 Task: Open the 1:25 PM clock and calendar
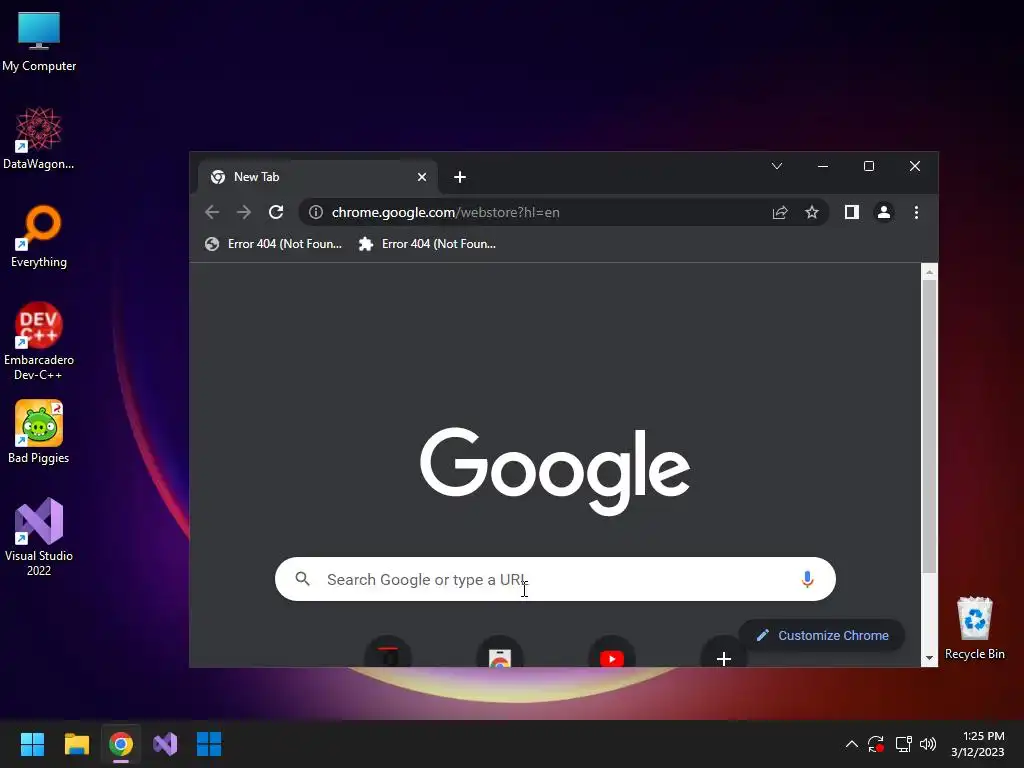(978, 744)
